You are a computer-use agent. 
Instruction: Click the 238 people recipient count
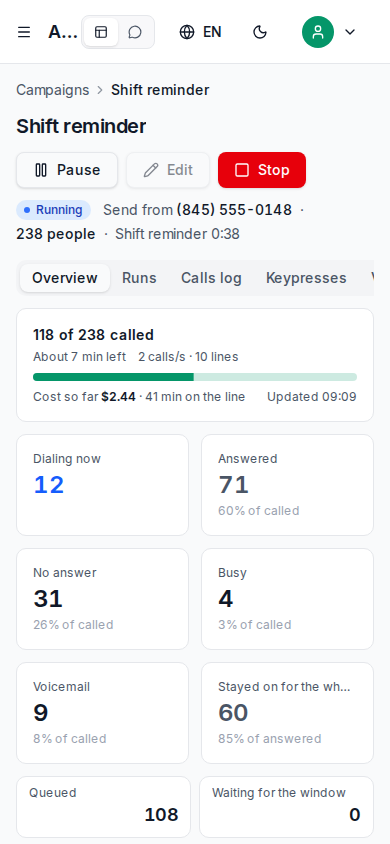55,234
